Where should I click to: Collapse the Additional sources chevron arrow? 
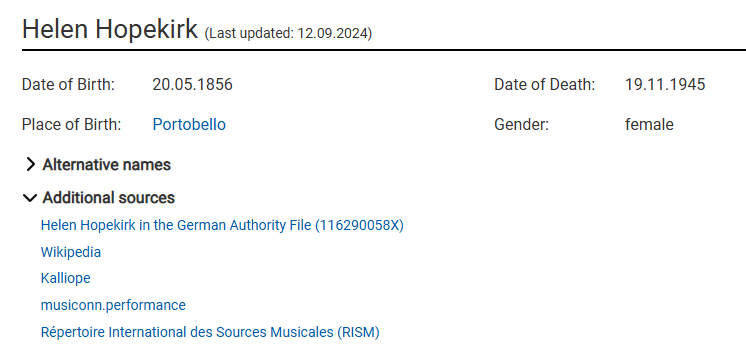click(x=29, y=198)
